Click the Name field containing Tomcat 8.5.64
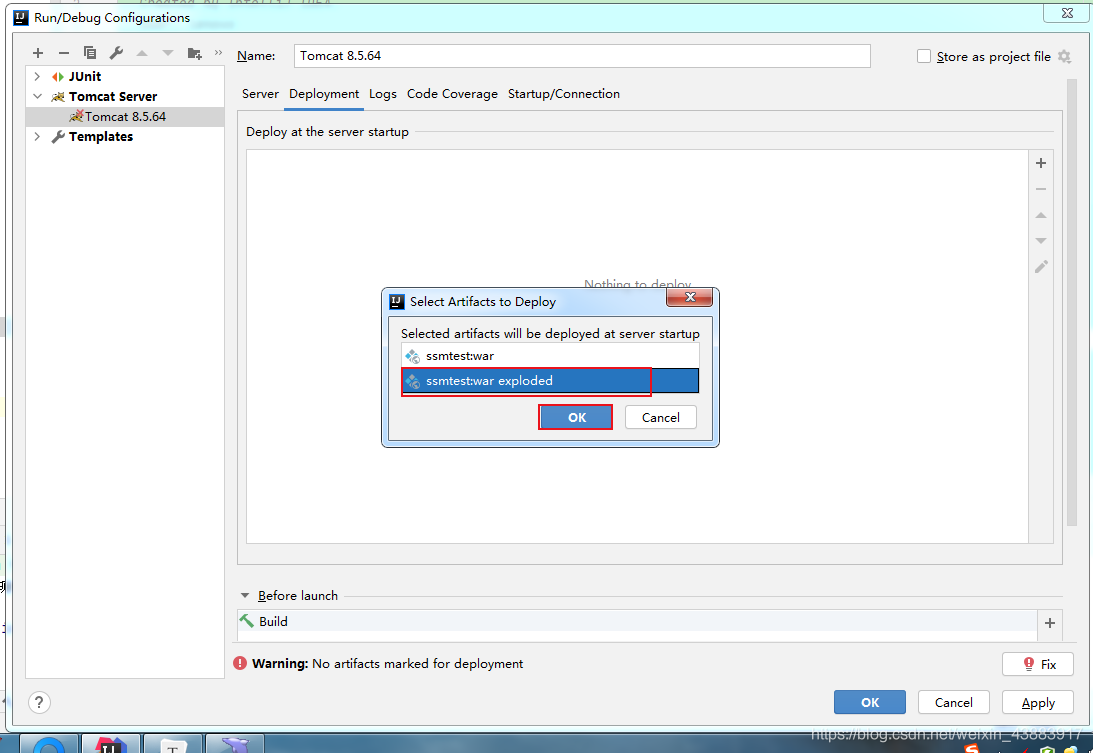 582,56
